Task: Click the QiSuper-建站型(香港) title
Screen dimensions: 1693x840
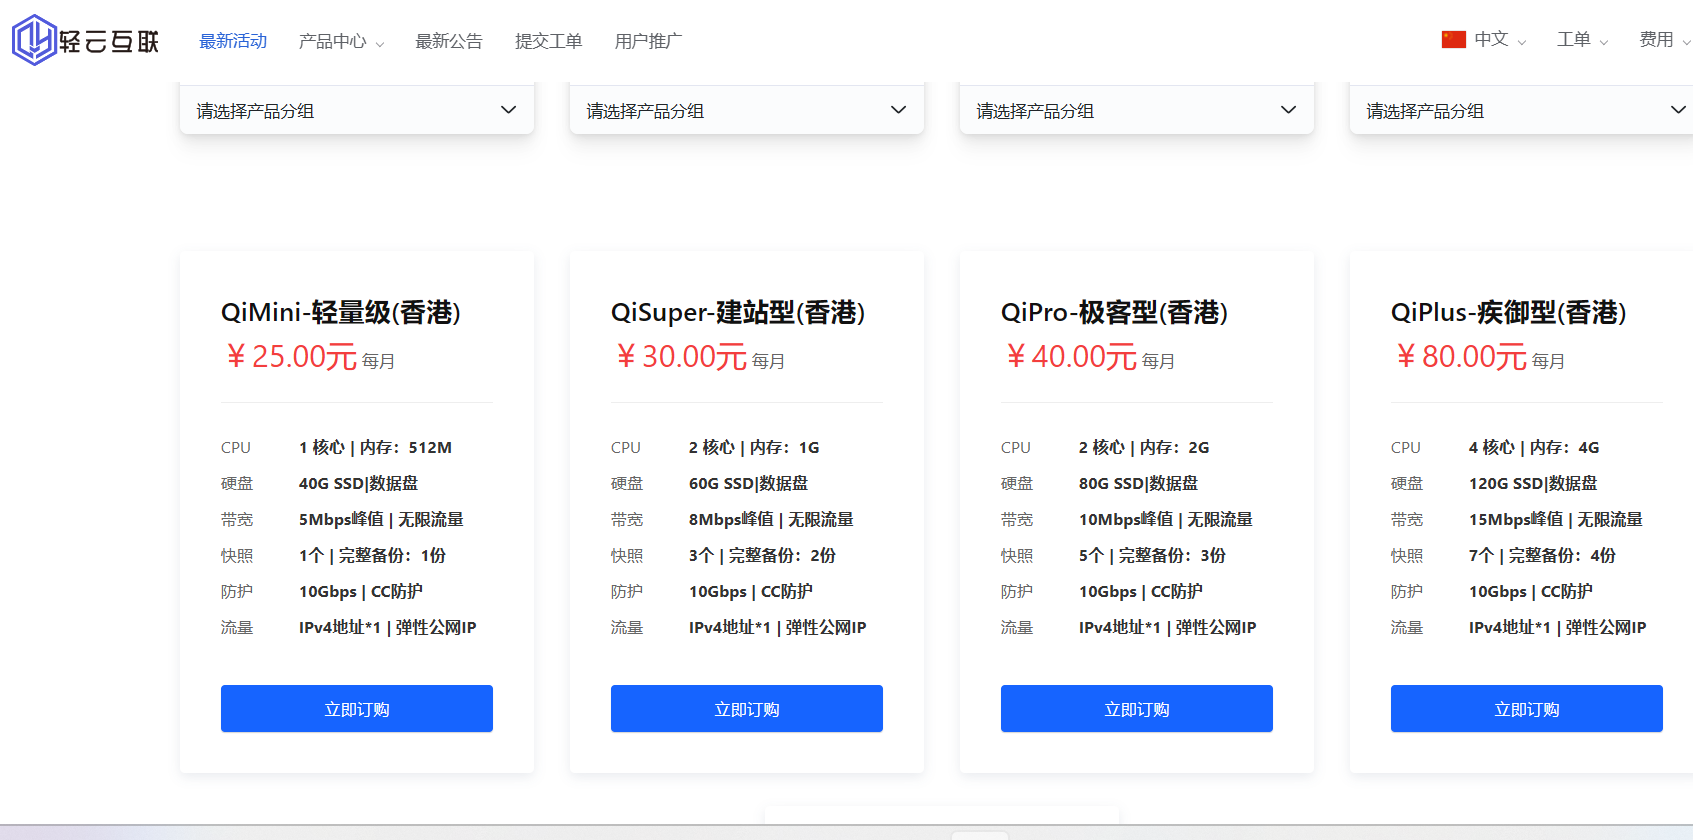Action: 738,312
